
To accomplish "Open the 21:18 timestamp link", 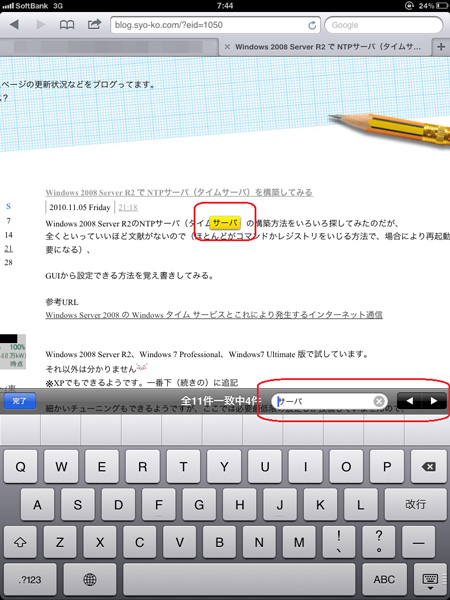I will [128, 207].
